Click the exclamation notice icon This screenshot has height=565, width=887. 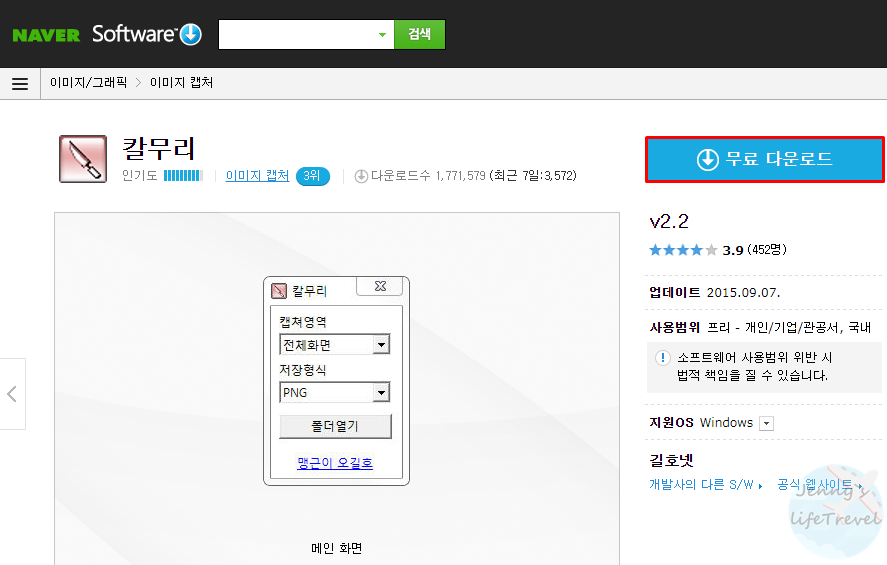pos(662,357)
